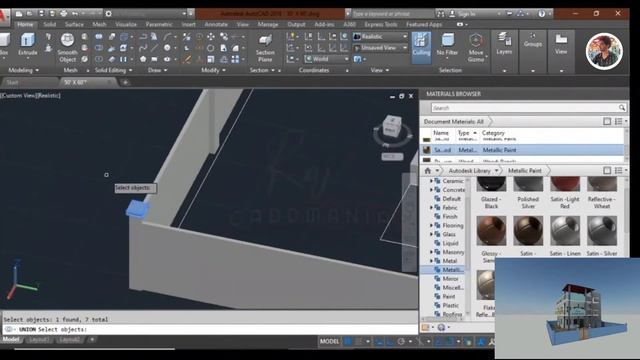The width and height of the screenshot is (640, 360).
Task: Select the Move Gizmo tool
Action: (x=476, y=47)
